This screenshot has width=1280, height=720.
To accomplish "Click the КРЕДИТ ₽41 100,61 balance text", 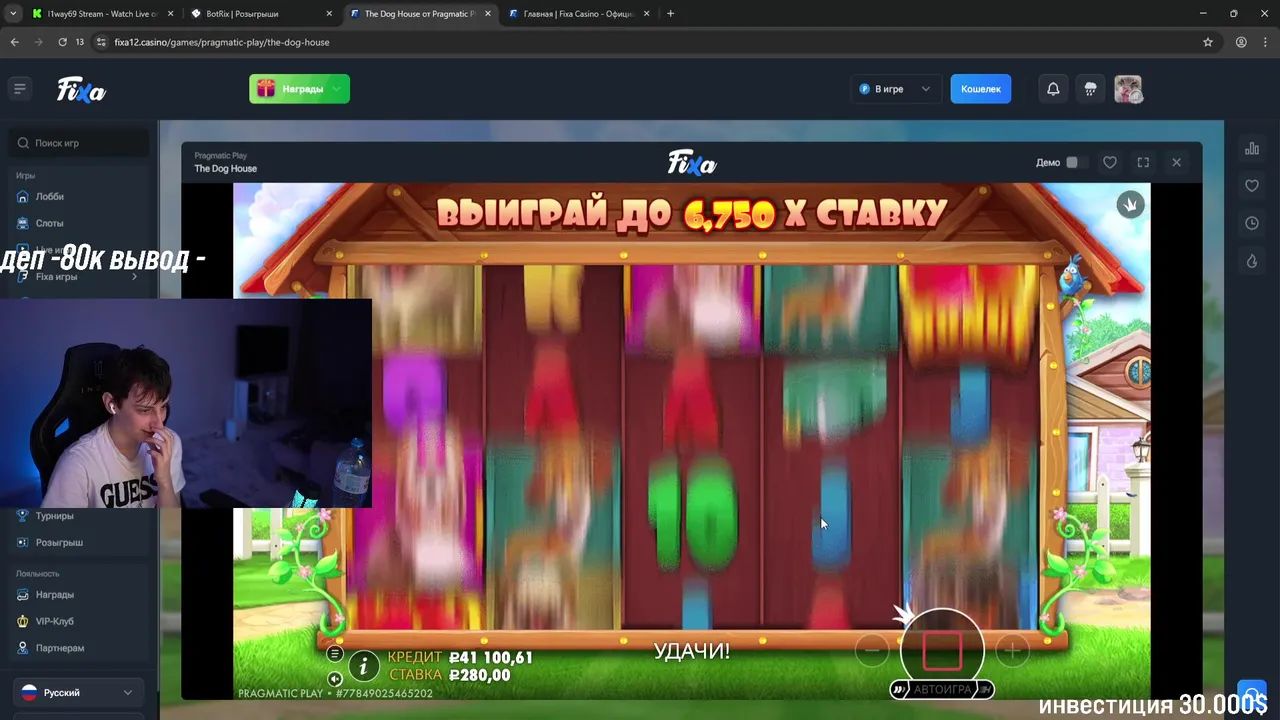I will point(460,657).
